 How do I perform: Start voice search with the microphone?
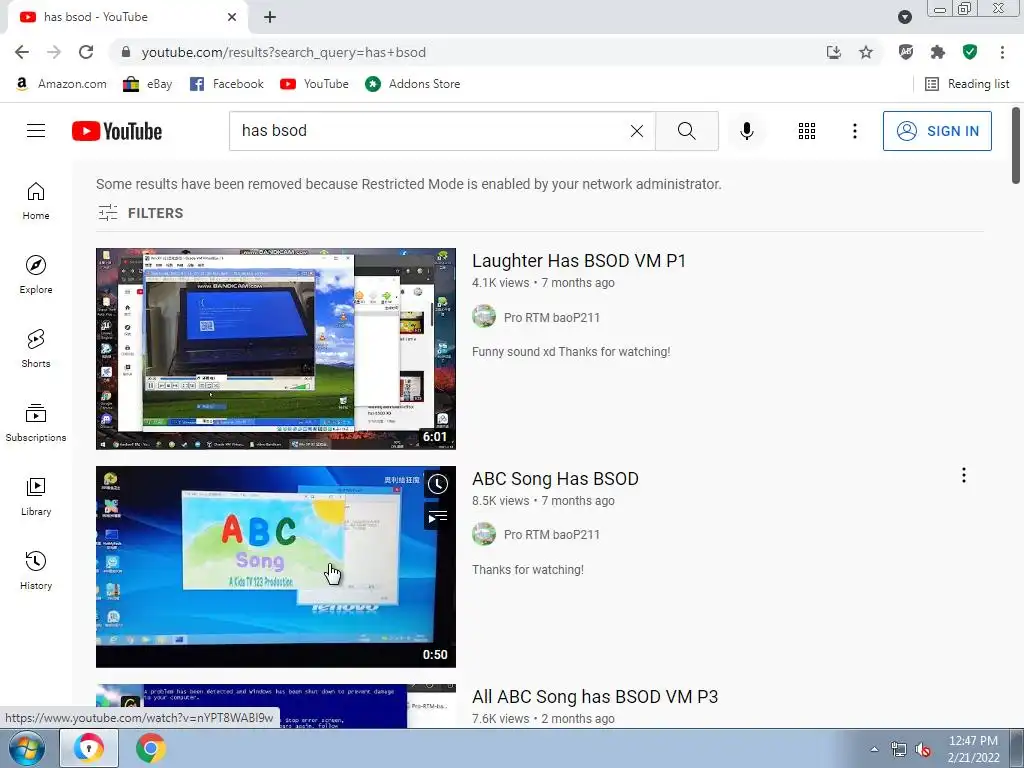click(746, 131)
